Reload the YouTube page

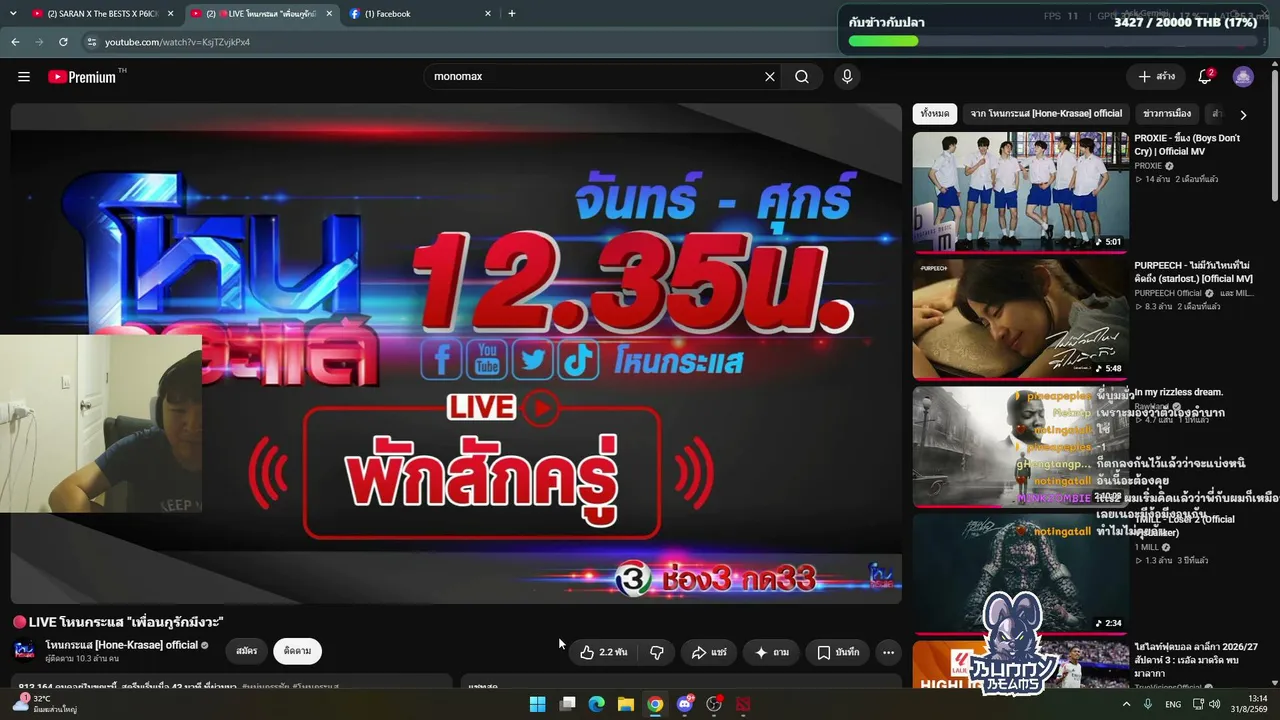click(x=63, y=42)
